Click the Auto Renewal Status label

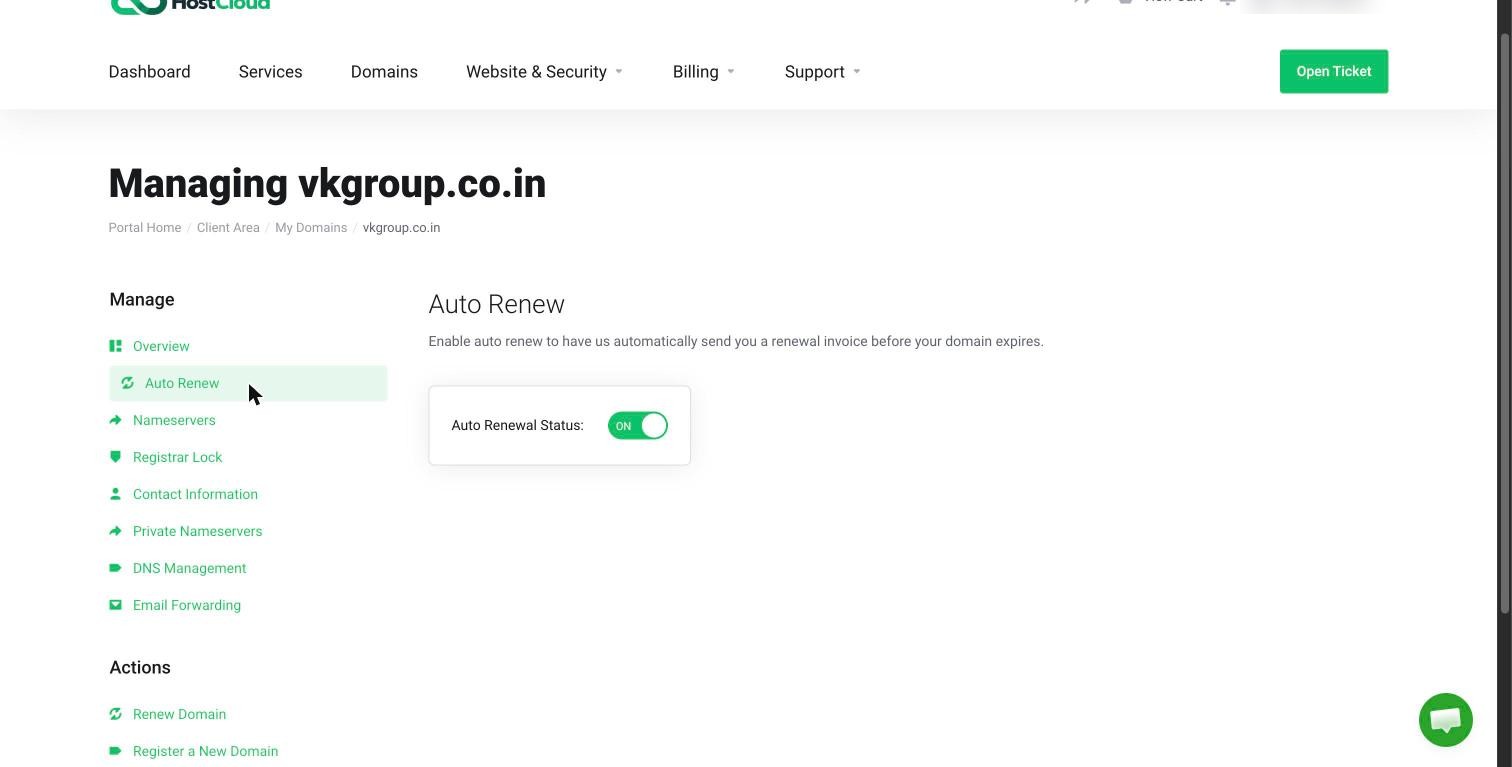(517, 425)
